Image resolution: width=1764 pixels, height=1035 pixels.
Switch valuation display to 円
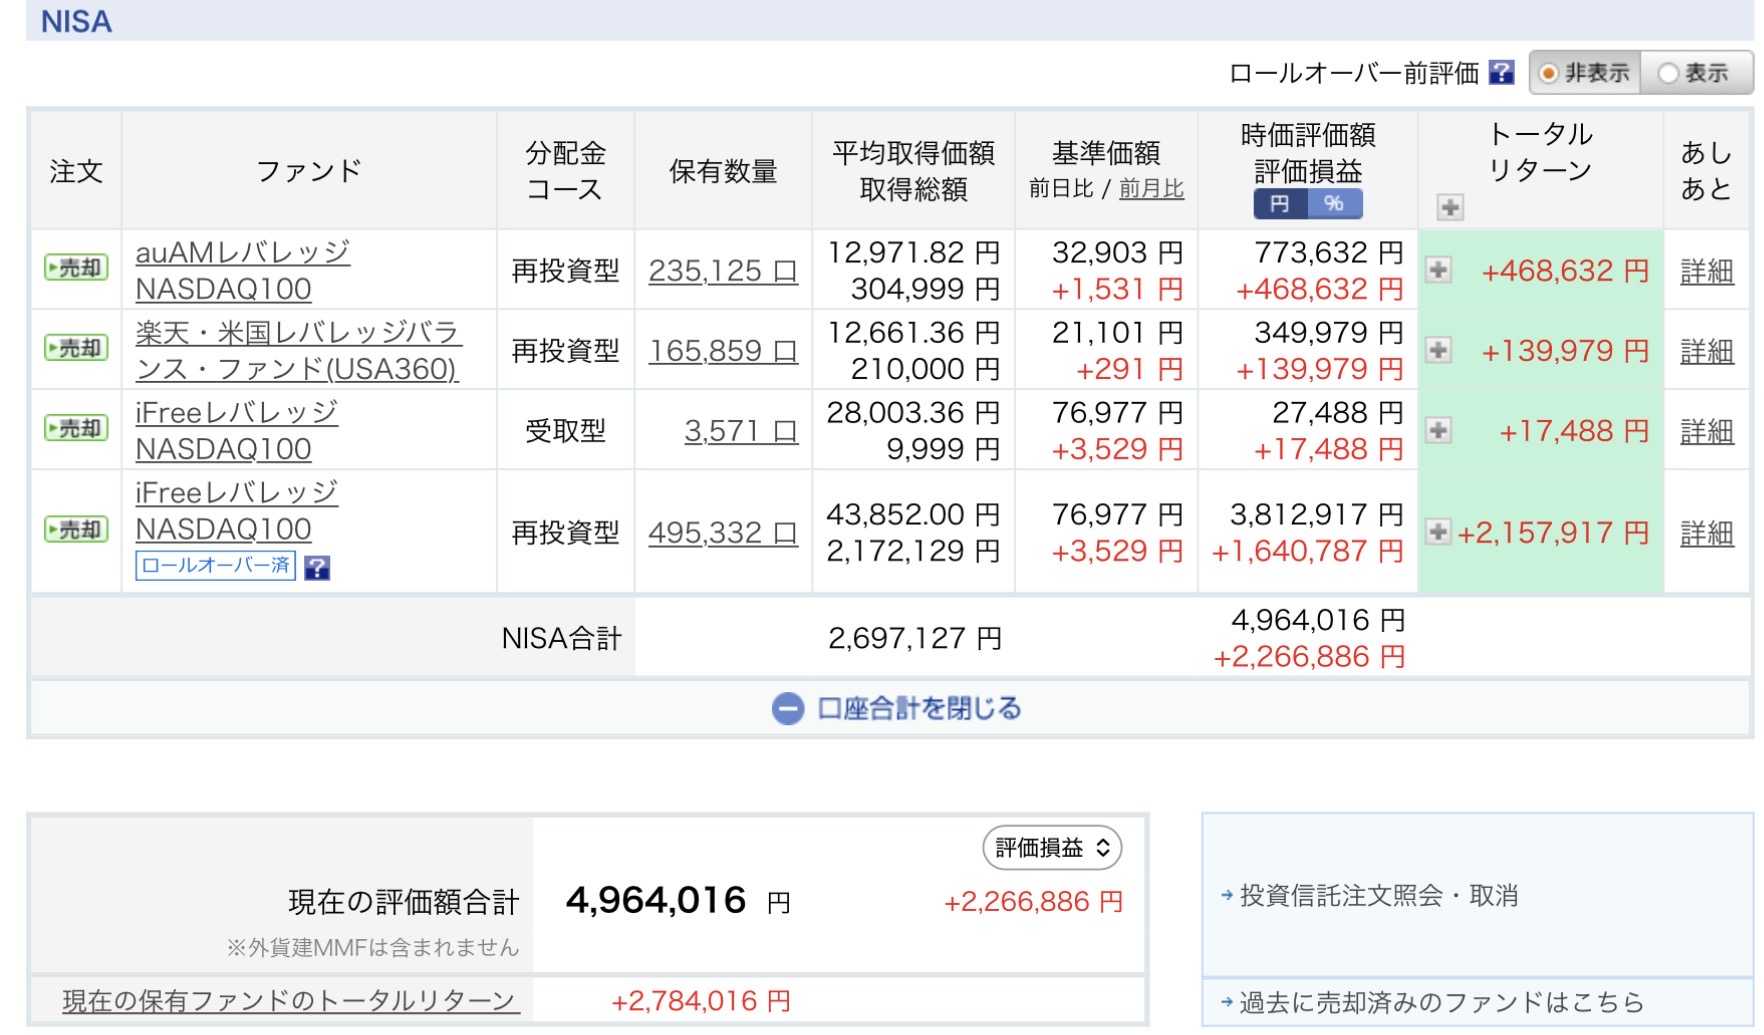pyautogui.click(x=1280, y=204)
